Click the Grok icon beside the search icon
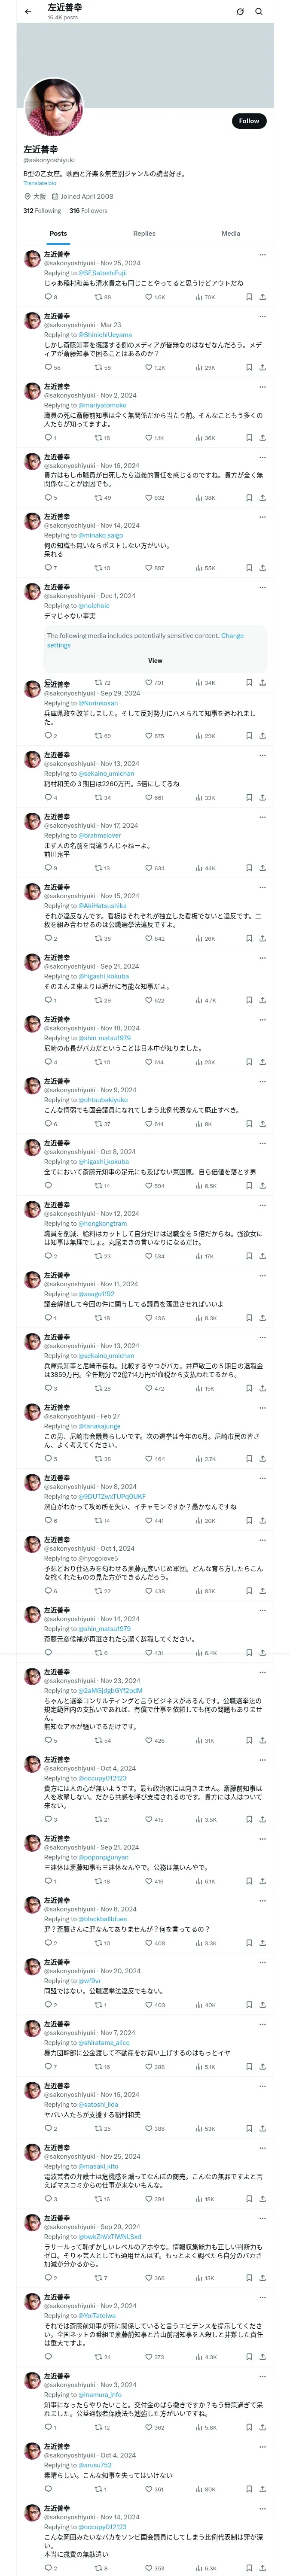 pyautogui.click(x=240, y=12)
